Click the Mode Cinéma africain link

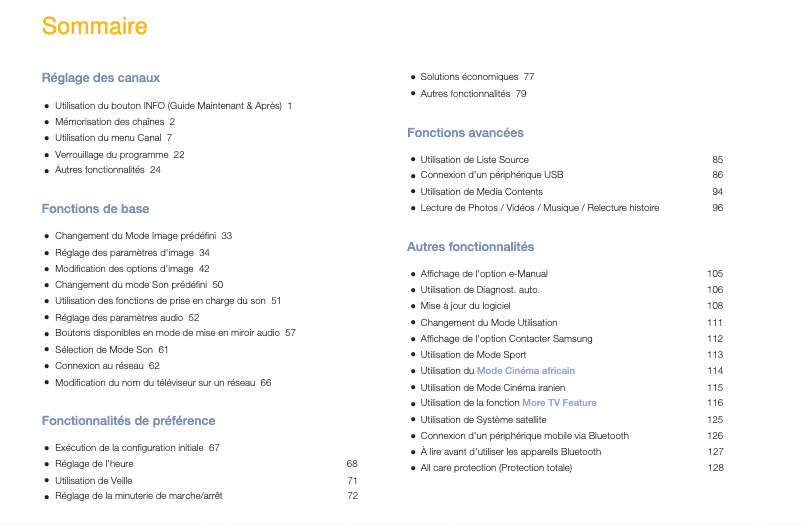525,371
